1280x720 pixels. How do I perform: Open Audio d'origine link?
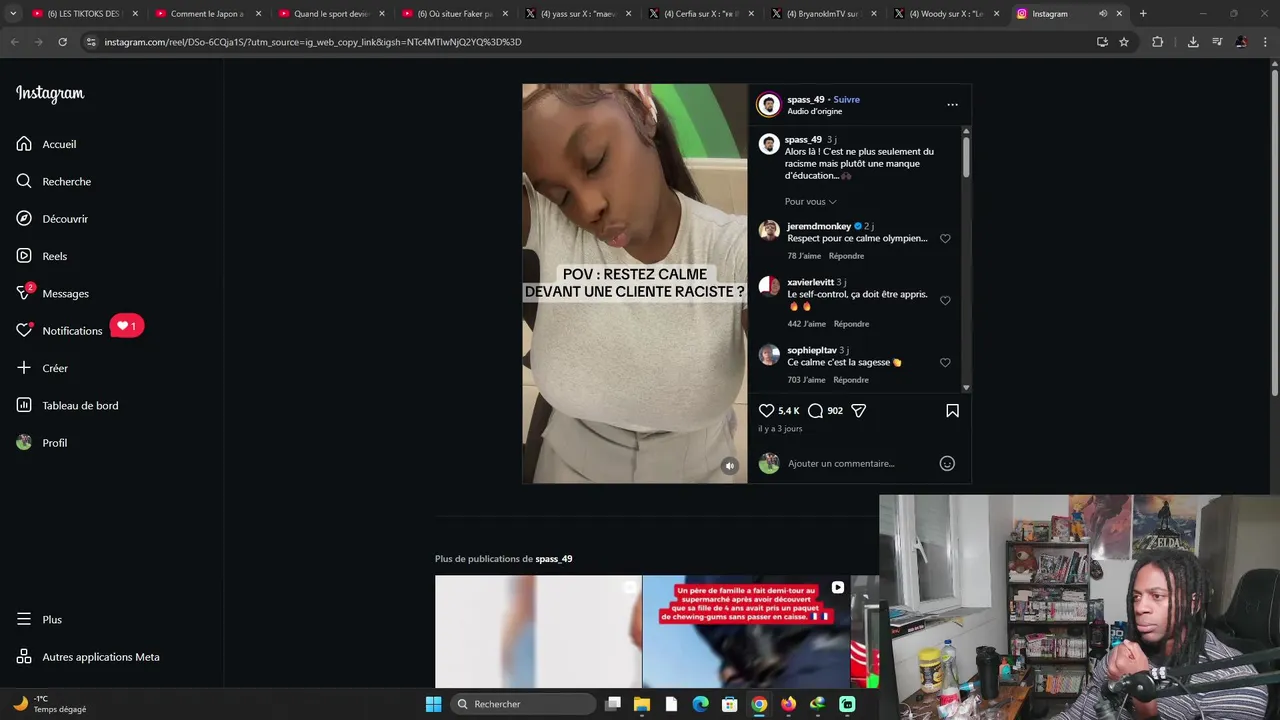coord(814,111)
